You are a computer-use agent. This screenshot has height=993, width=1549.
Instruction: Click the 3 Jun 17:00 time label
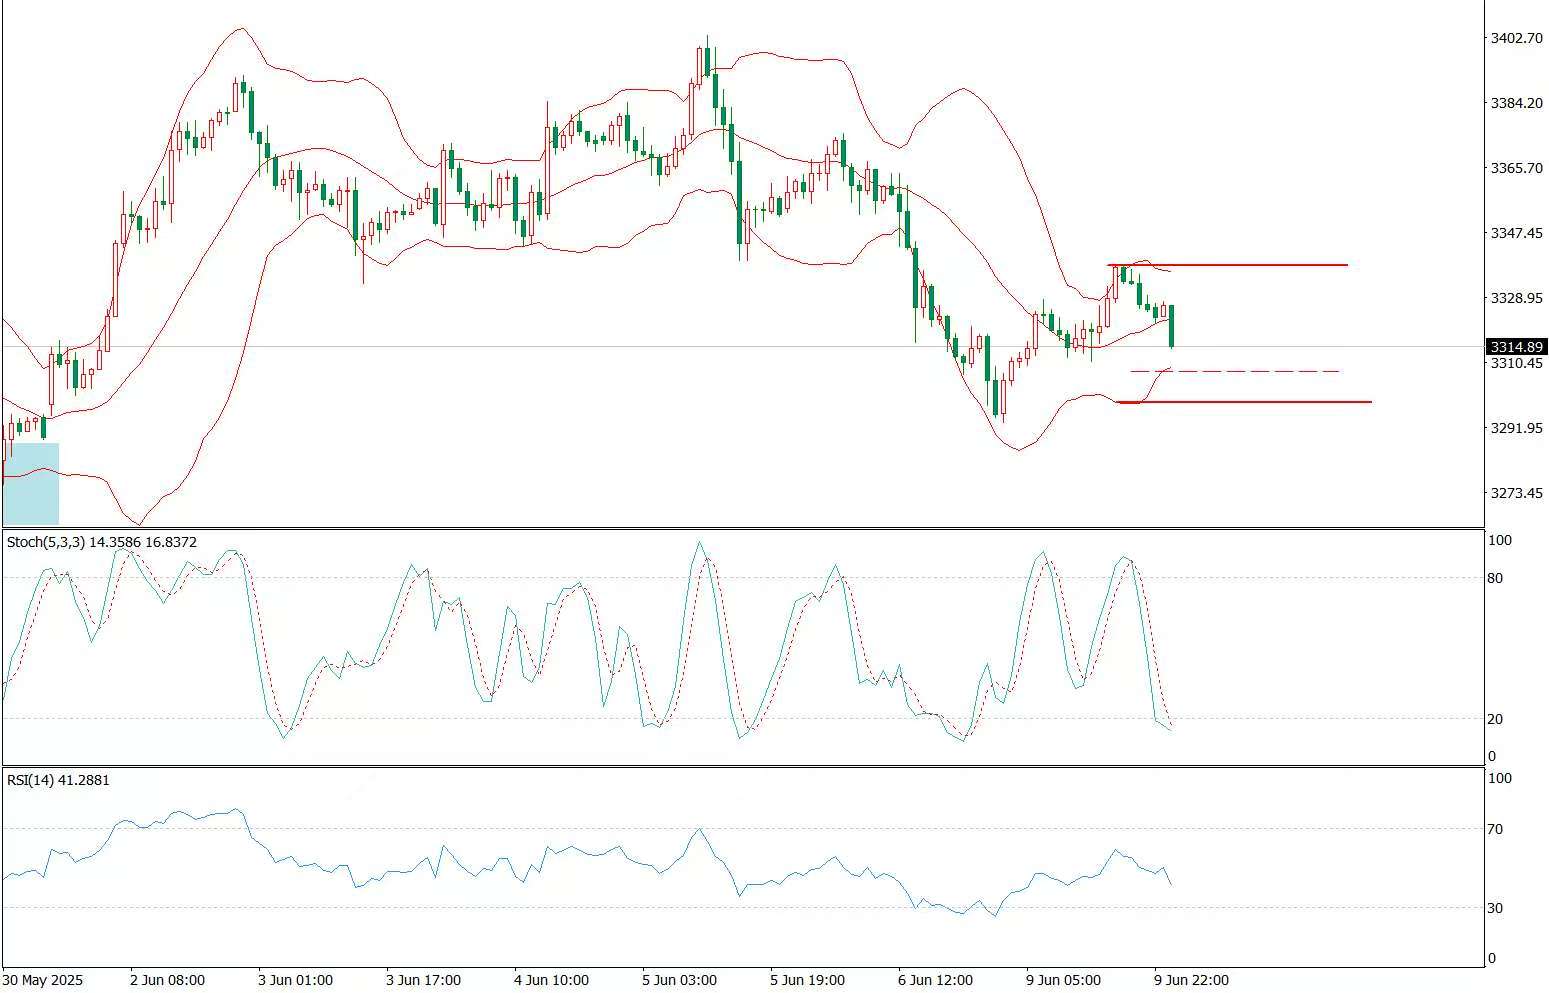point(423,980)
